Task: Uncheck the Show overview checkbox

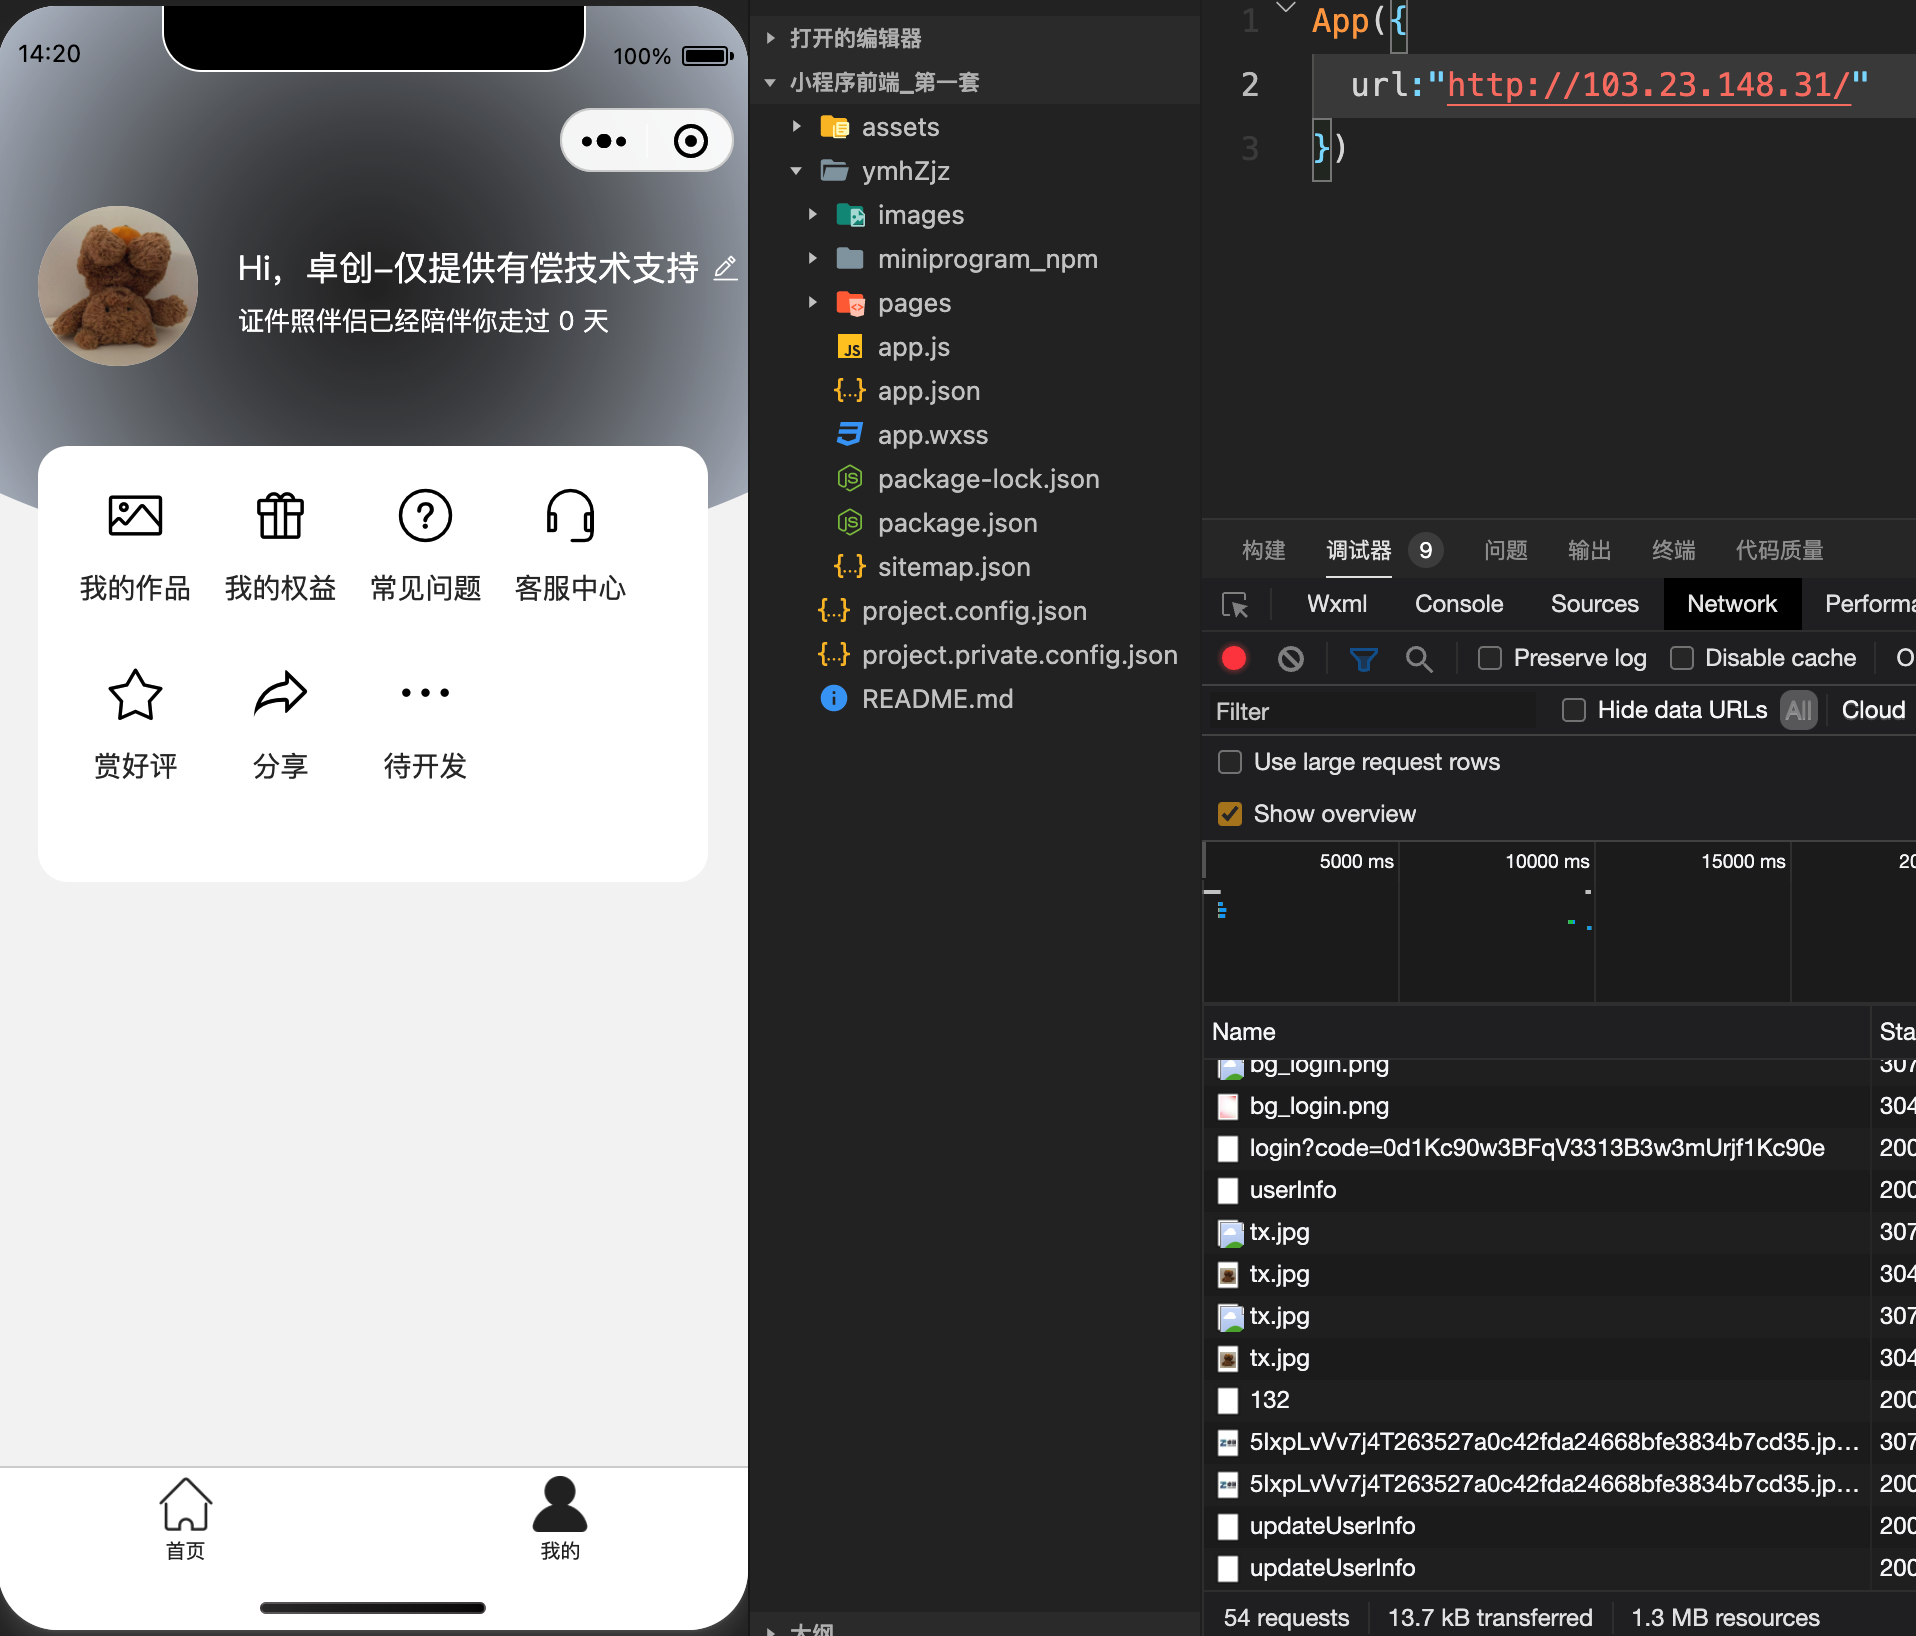Action: tap(1230, 814)
